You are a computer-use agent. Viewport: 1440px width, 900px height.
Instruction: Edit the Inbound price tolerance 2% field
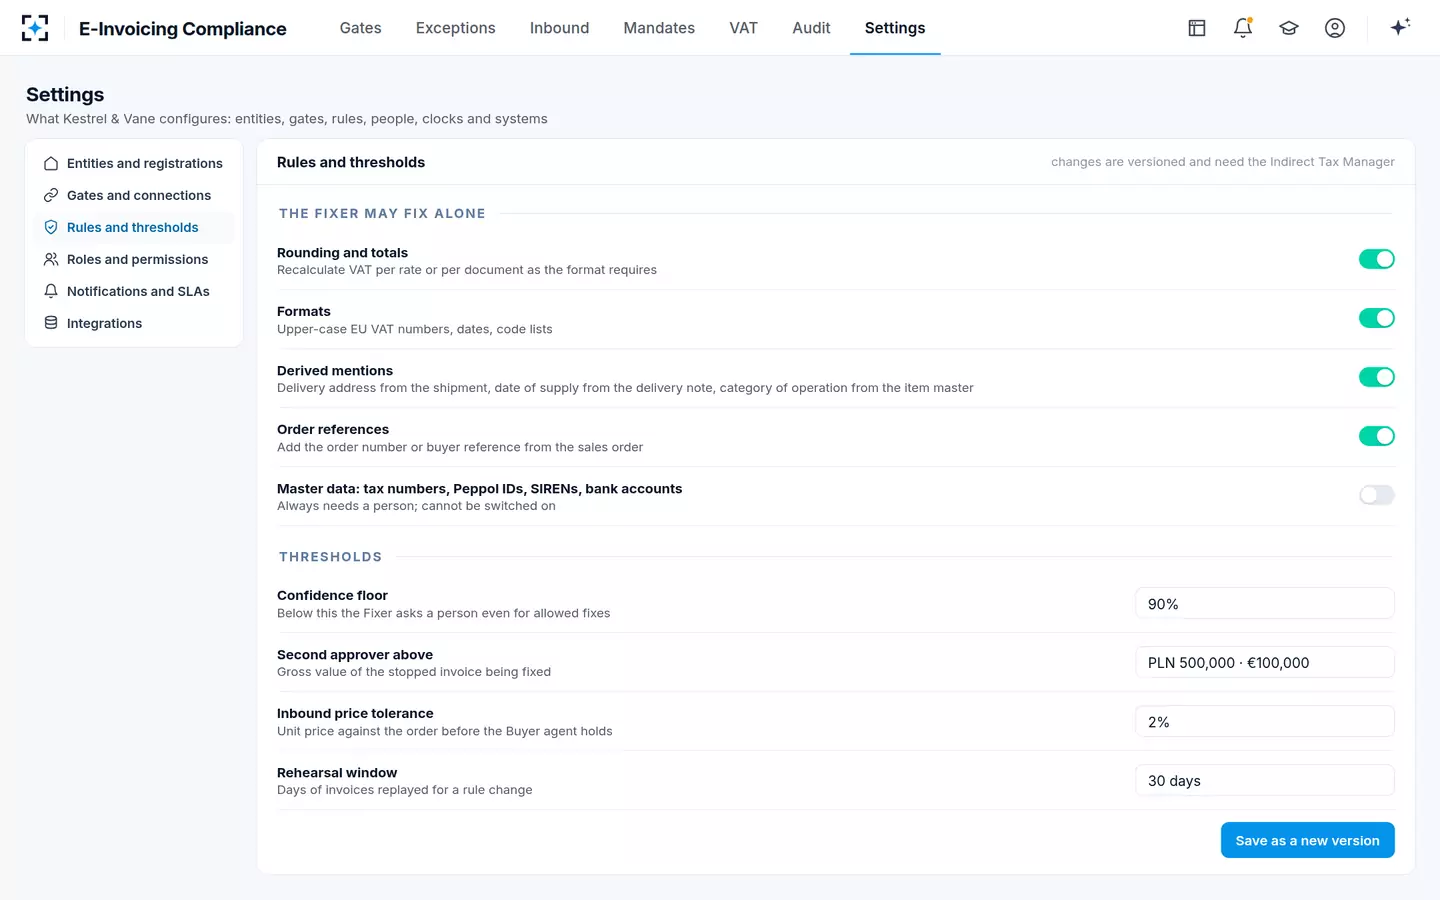point(1264,722)
